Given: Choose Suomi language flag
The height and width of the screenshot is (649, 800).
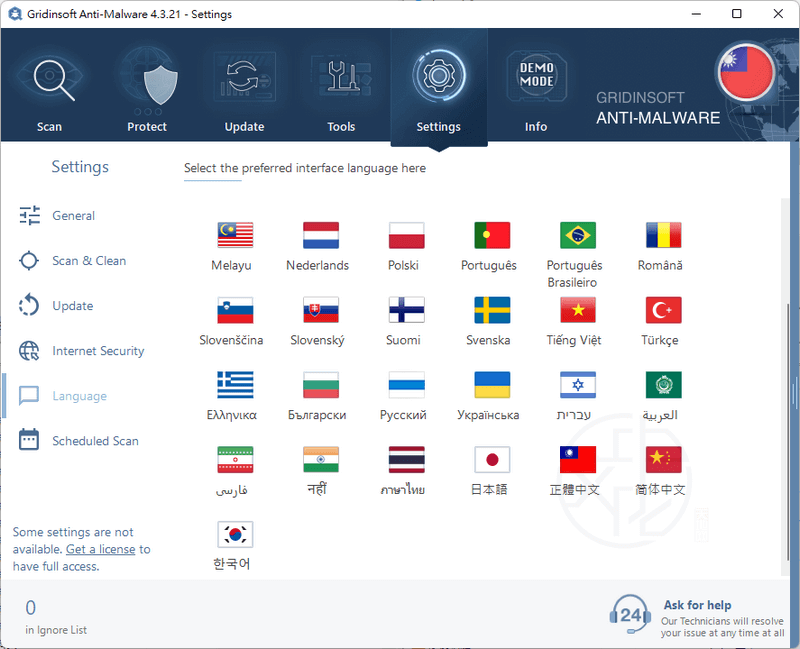Looking at the screenshot, I should 407,310.
